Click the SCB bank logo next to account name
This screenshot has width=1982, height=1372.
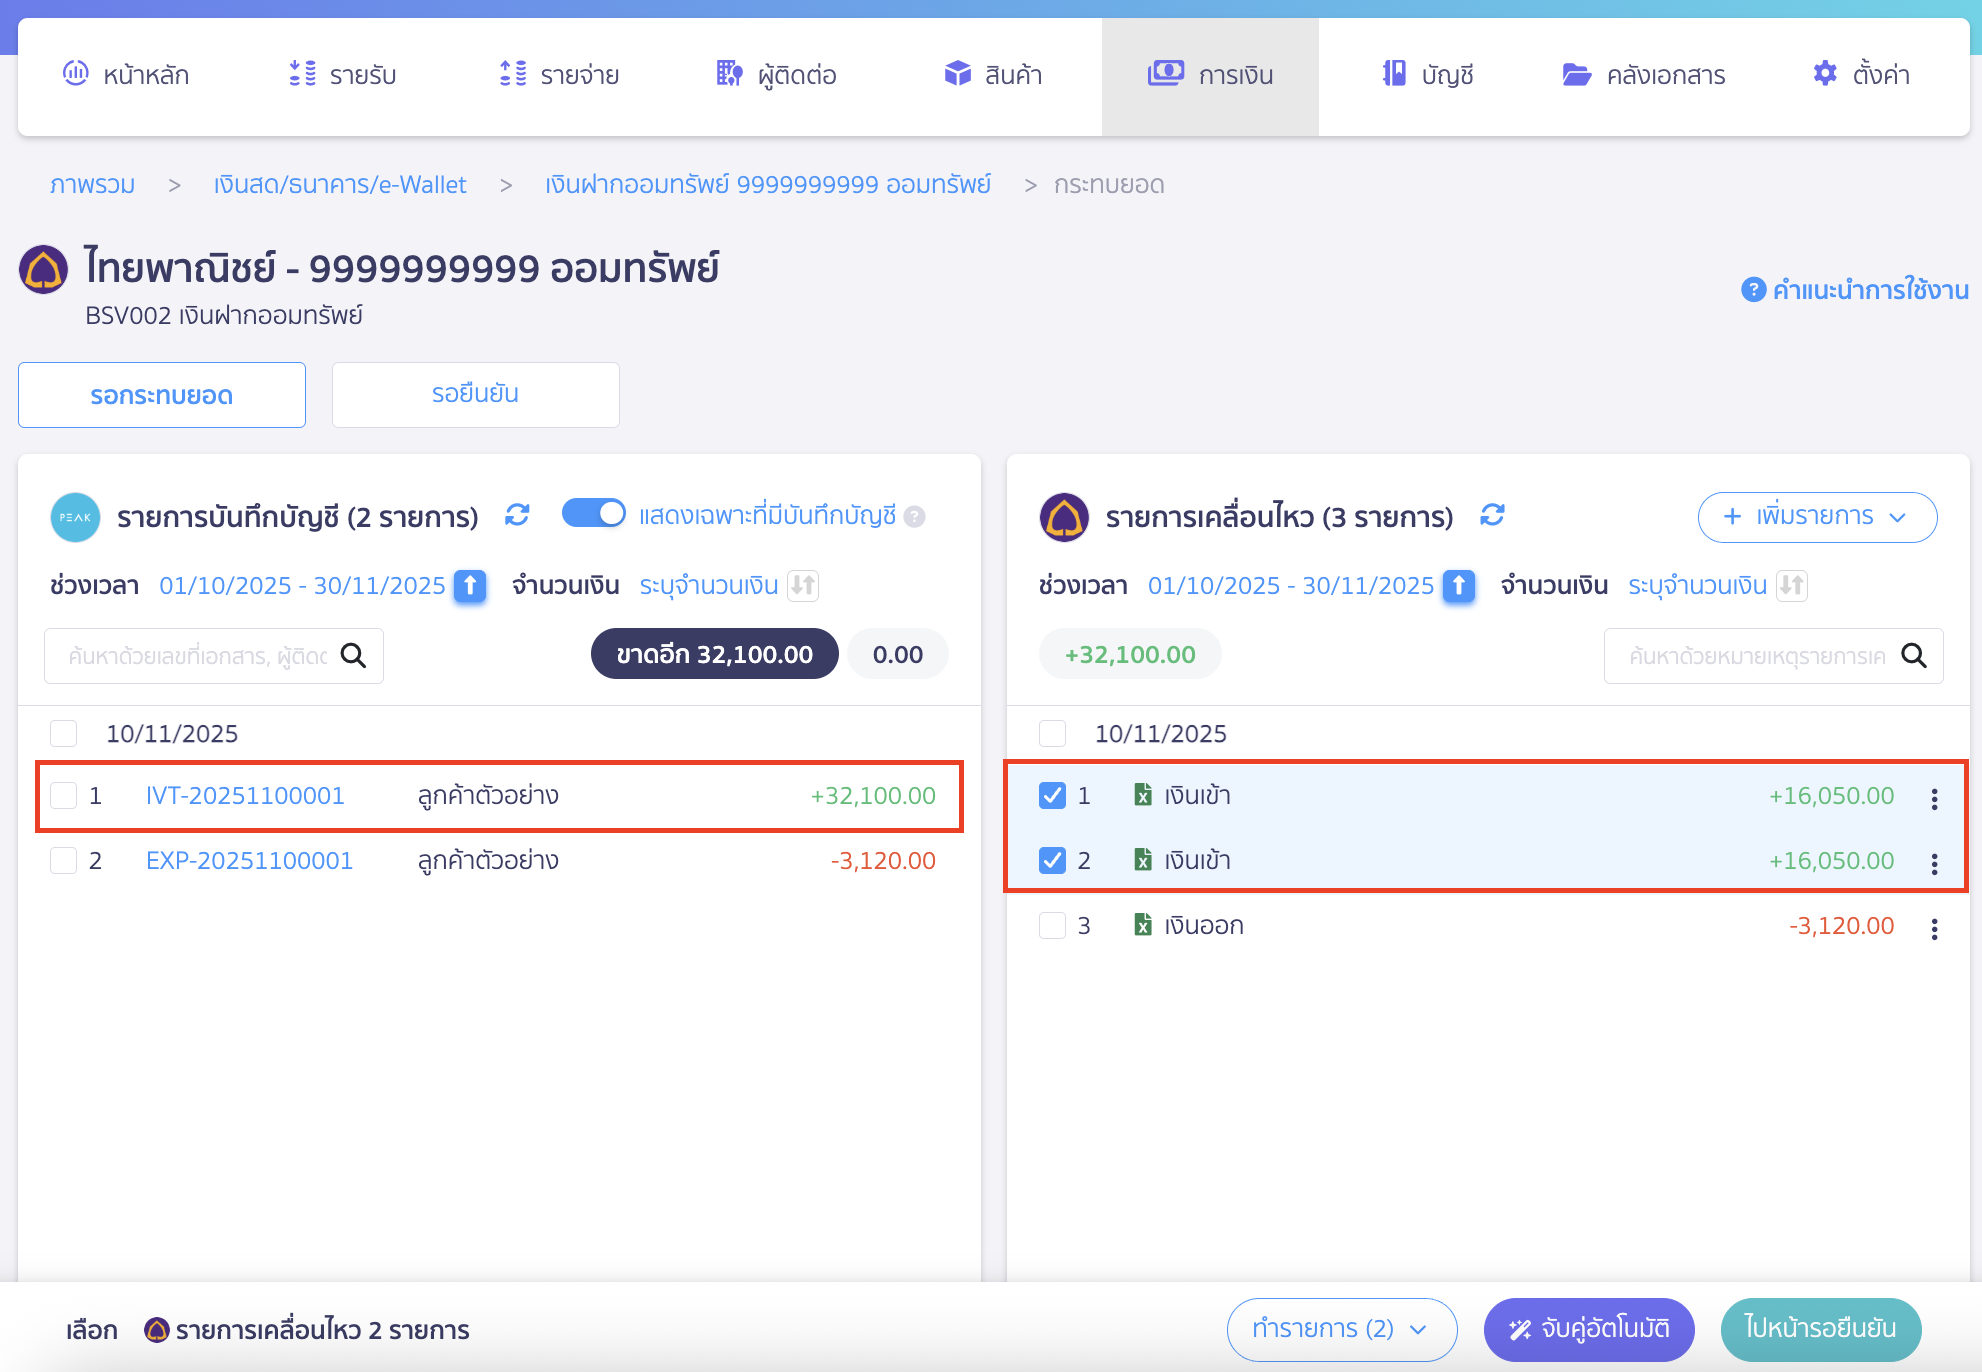[42, 269]
